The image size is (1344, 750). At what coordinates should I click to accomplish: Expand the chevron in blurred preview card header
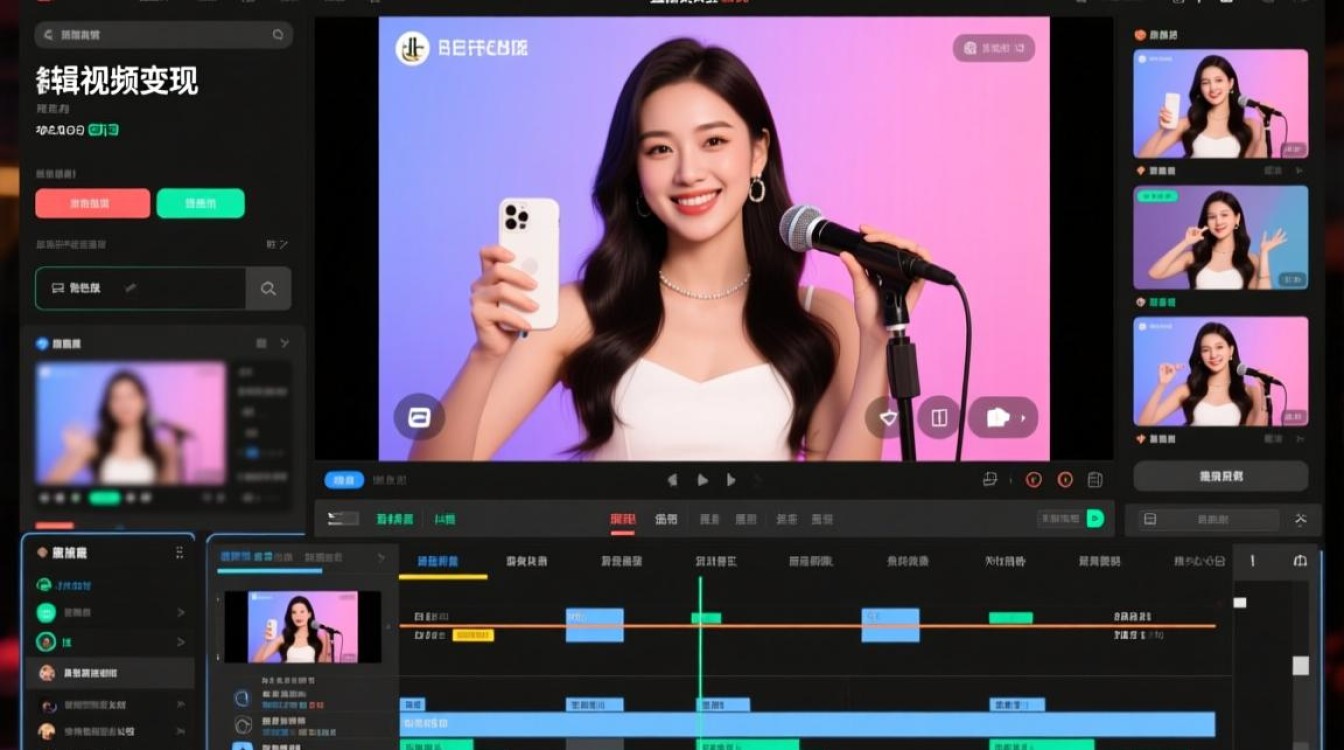285,343
